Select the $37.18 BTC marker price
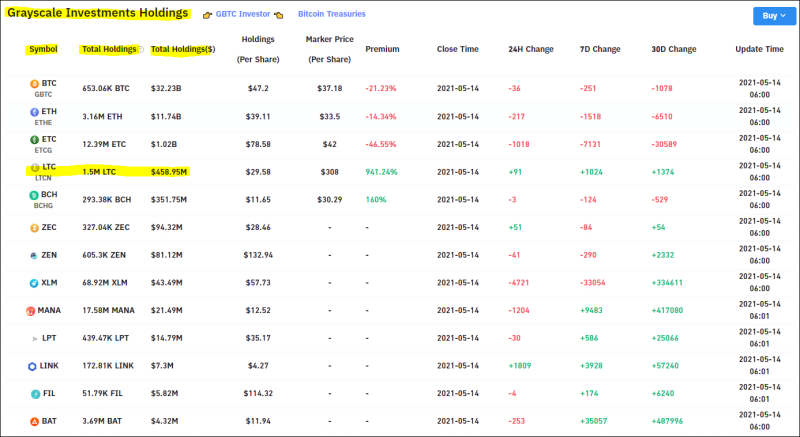This screenshot has height=437, width=800. pos(330,88)
